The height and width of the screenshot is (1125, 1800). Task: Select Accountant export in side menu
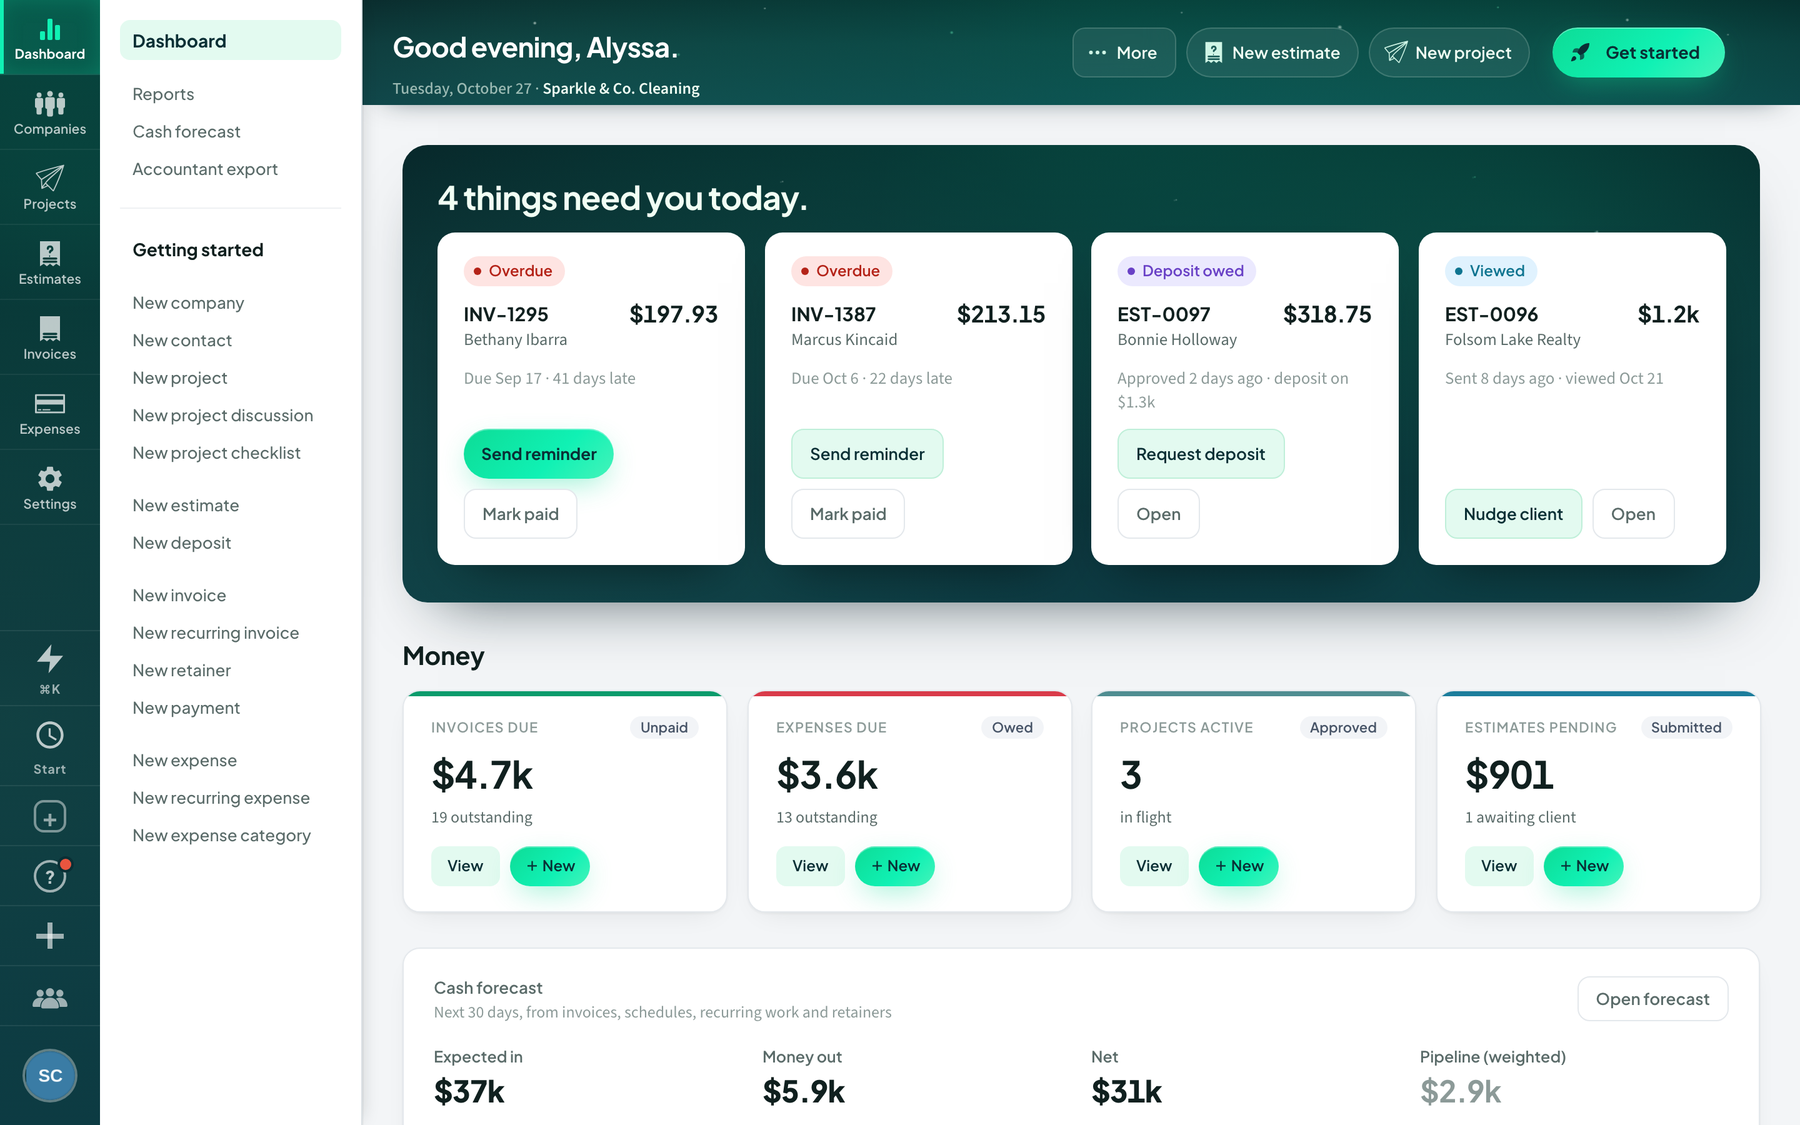205,169
